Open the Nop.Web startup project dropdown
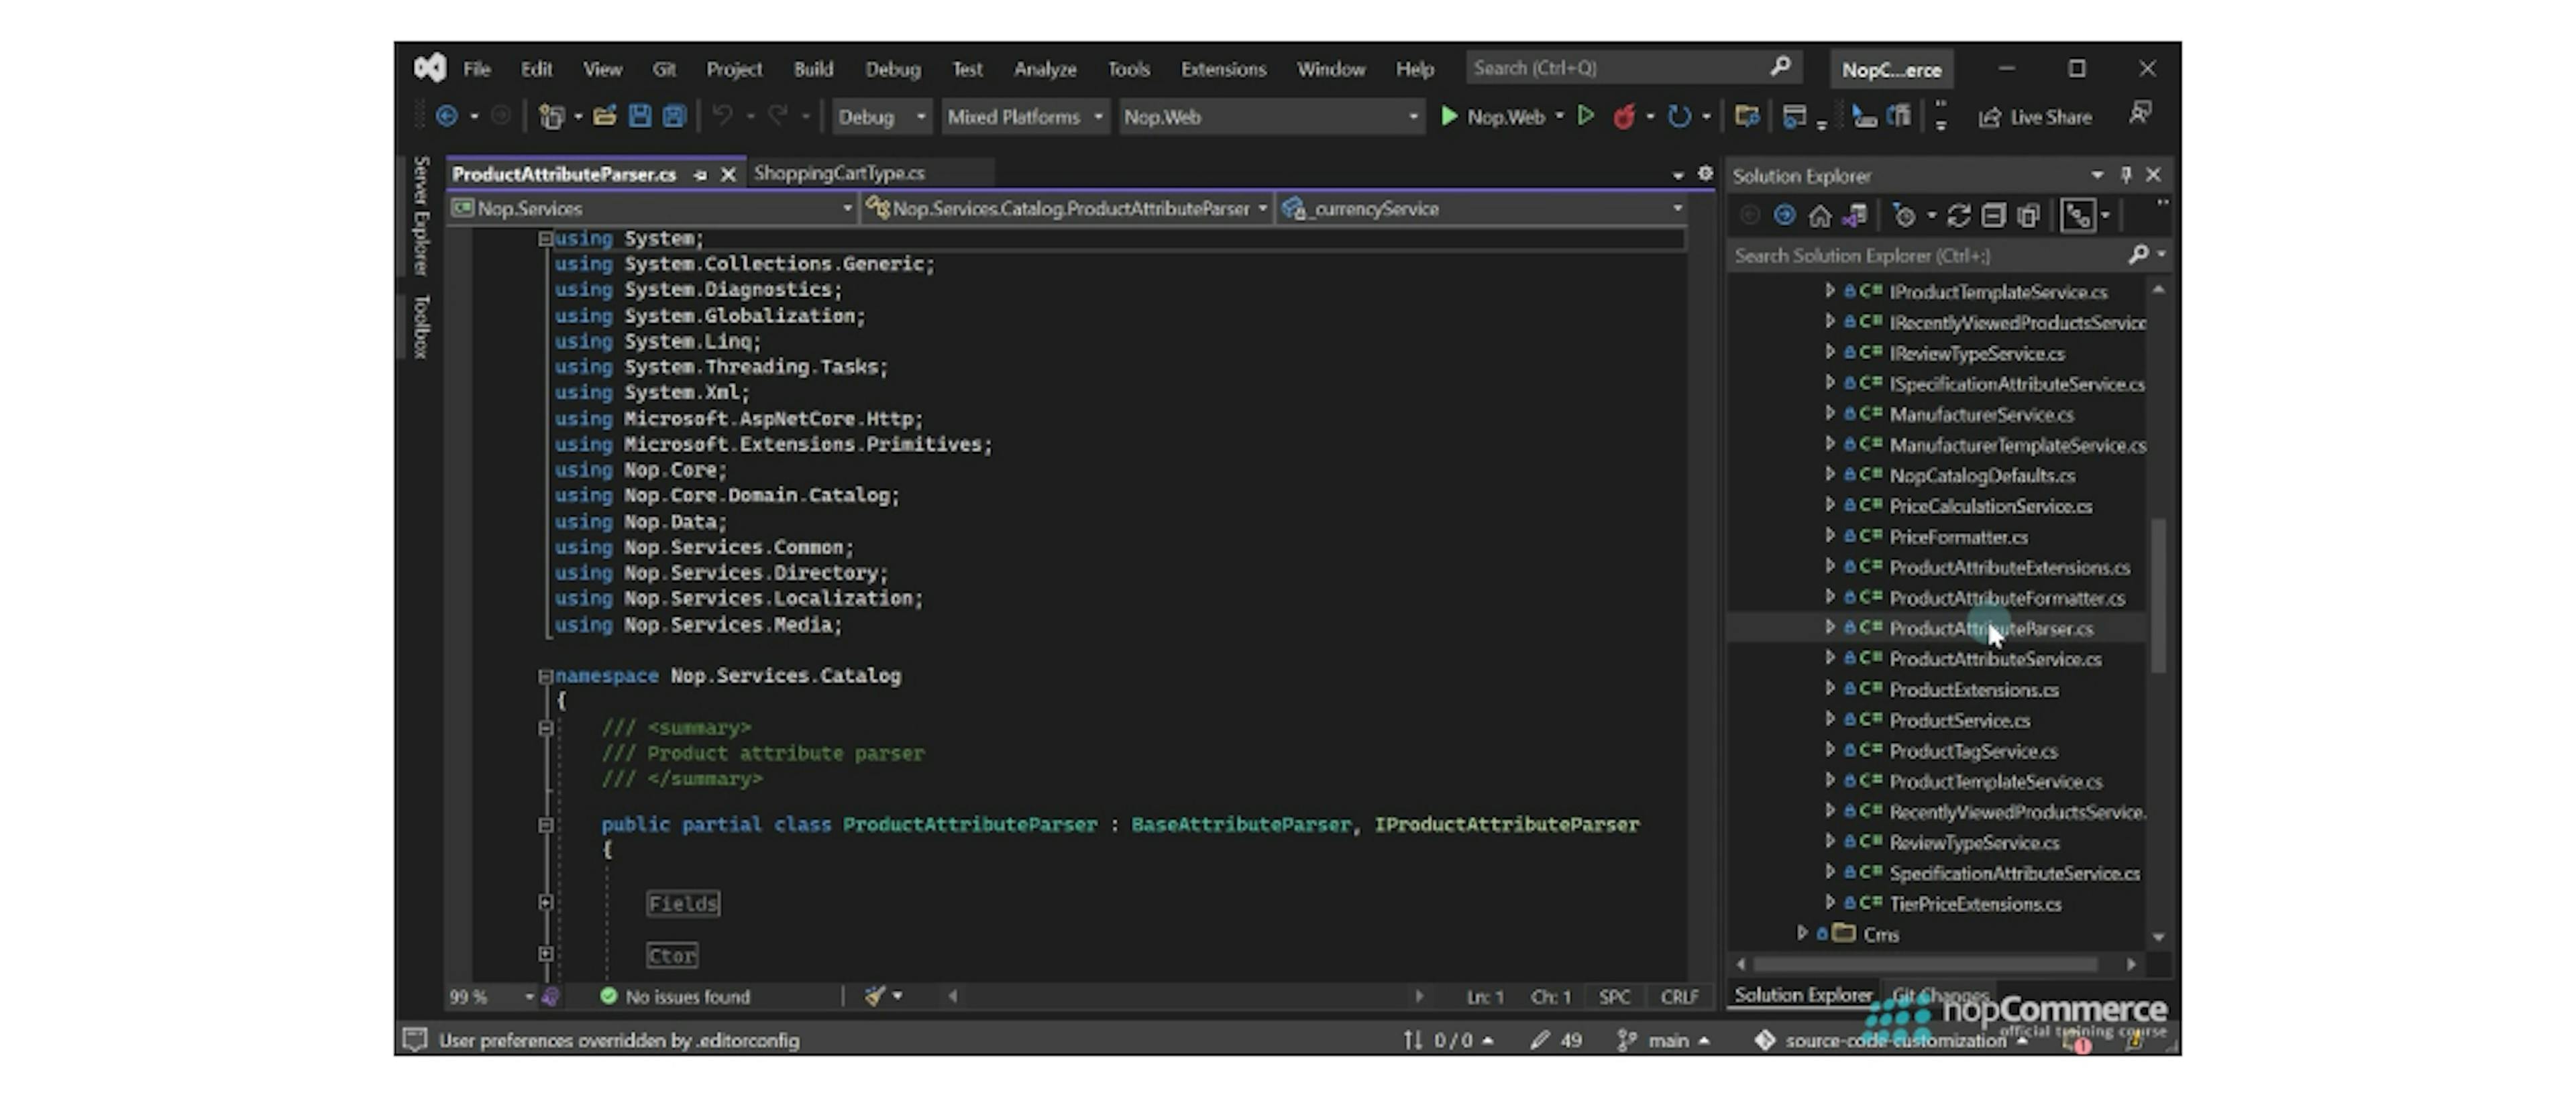2576x1097 pixels. 1271,117
